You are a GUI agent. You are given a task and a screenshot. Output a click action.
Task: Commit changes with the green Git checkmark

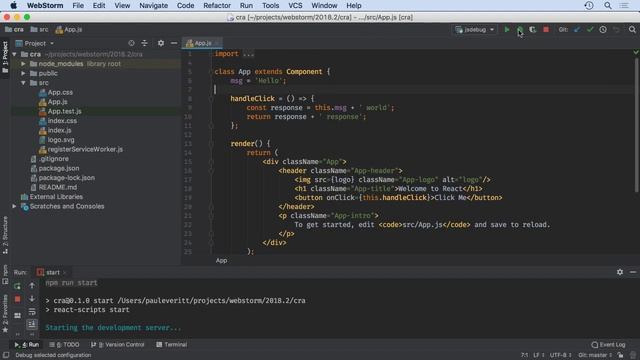pos(590,30)
